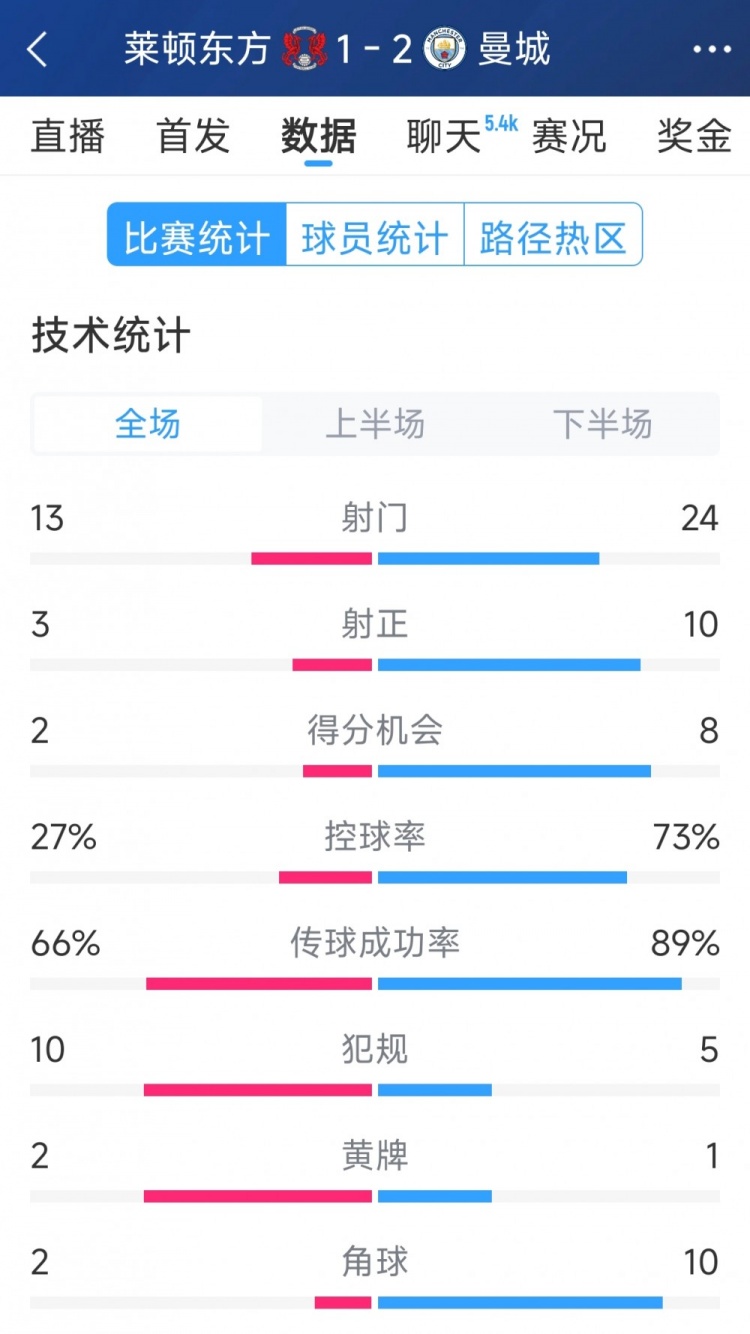750x1334 pixels.
Task: Open 球员统计 player statistics panel
Action: coord(373,233)
